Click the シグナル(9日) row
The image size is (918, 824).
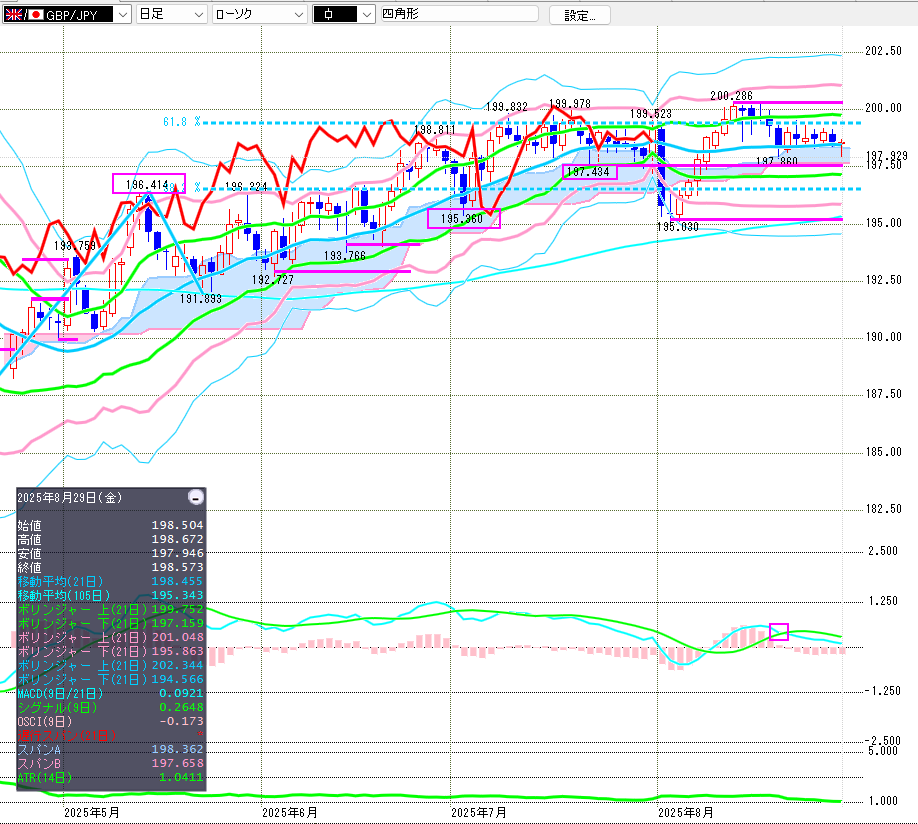pyautogui.click(x=111, y=708)
